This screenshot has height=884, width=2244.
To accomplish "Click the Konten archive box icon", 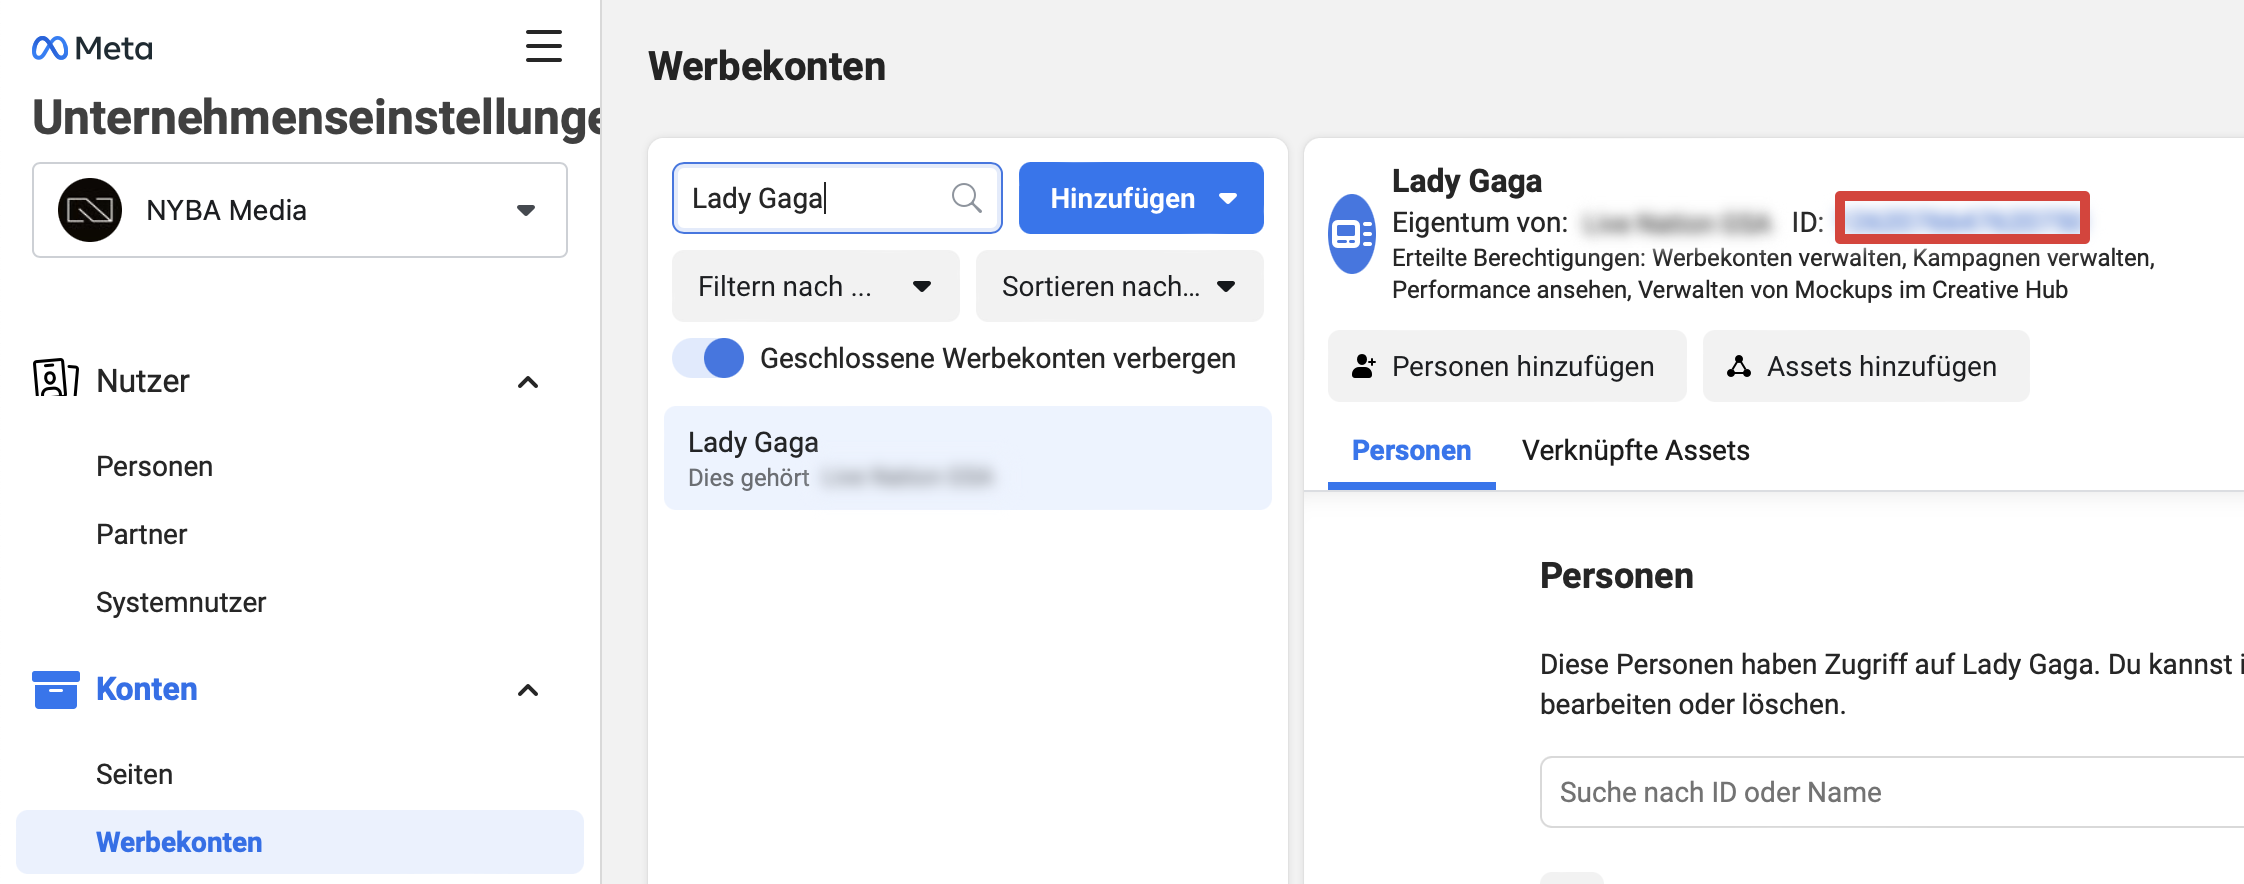I will 55,689.
